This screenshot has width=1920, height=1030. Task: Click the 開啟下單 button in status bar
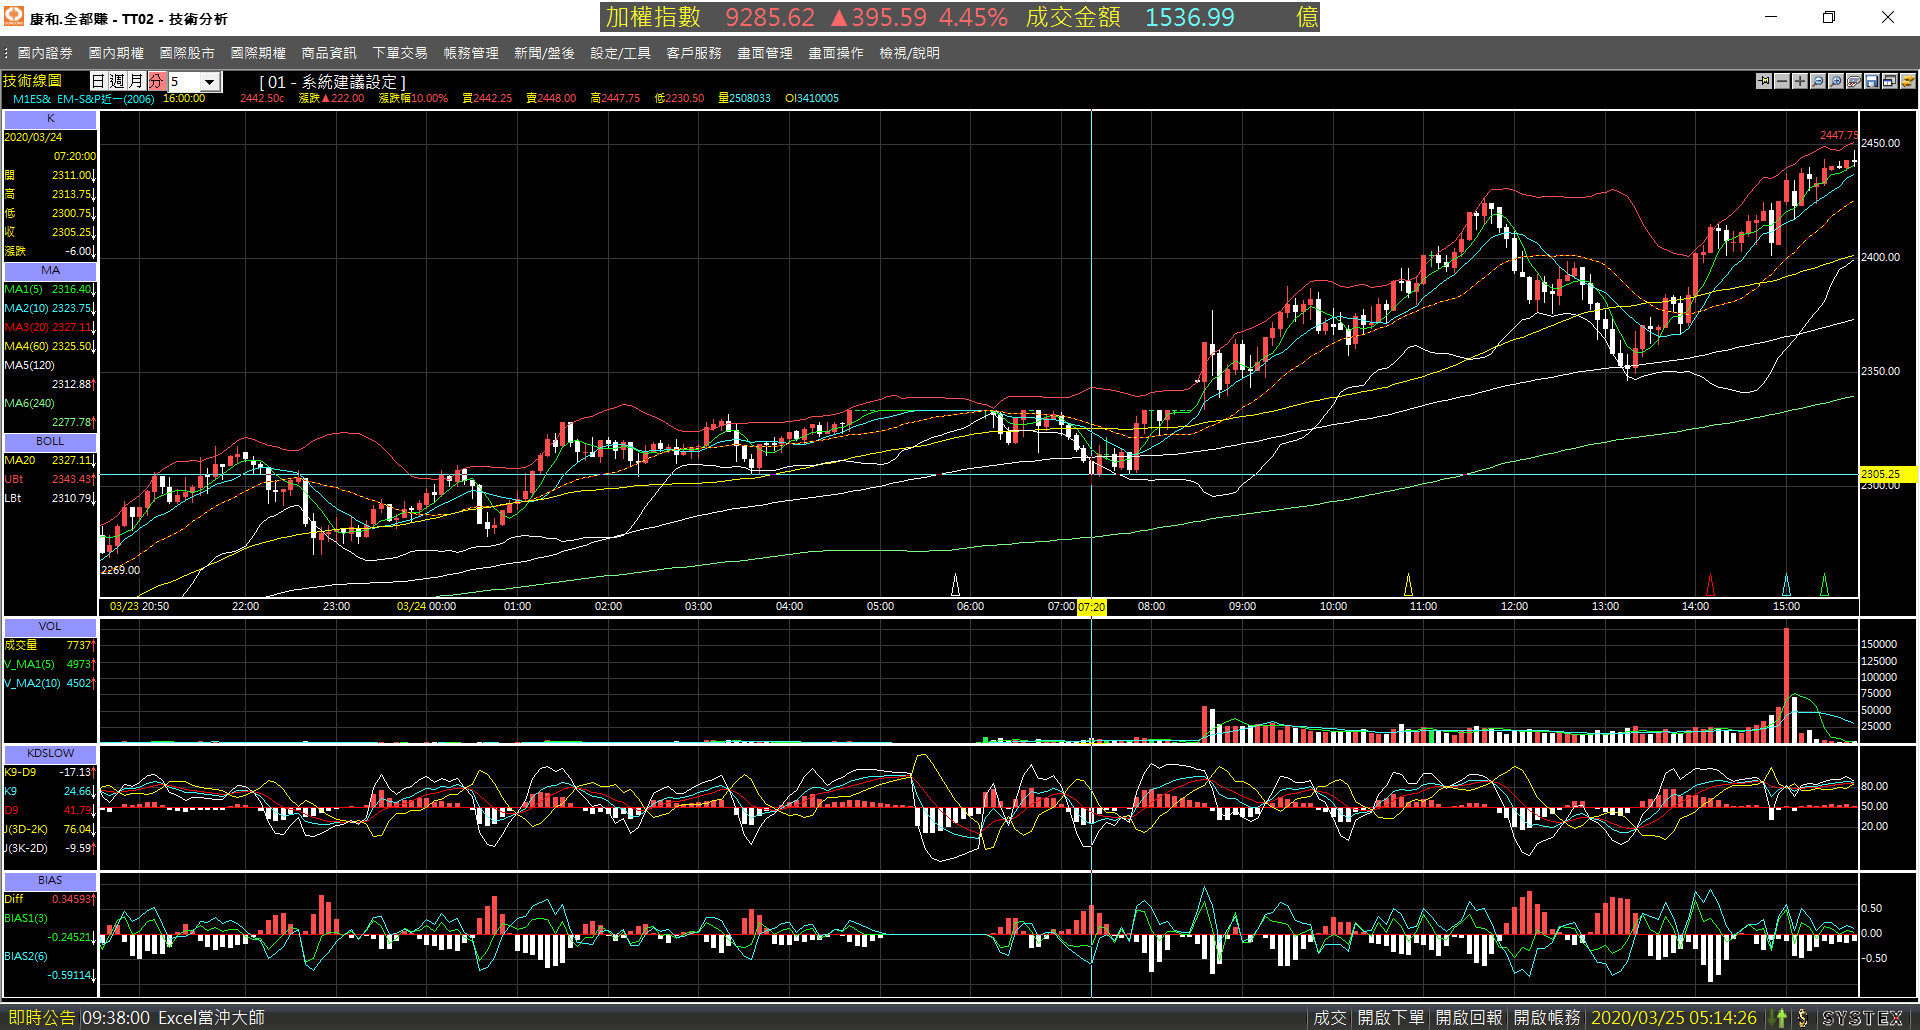point(1390,1018)
